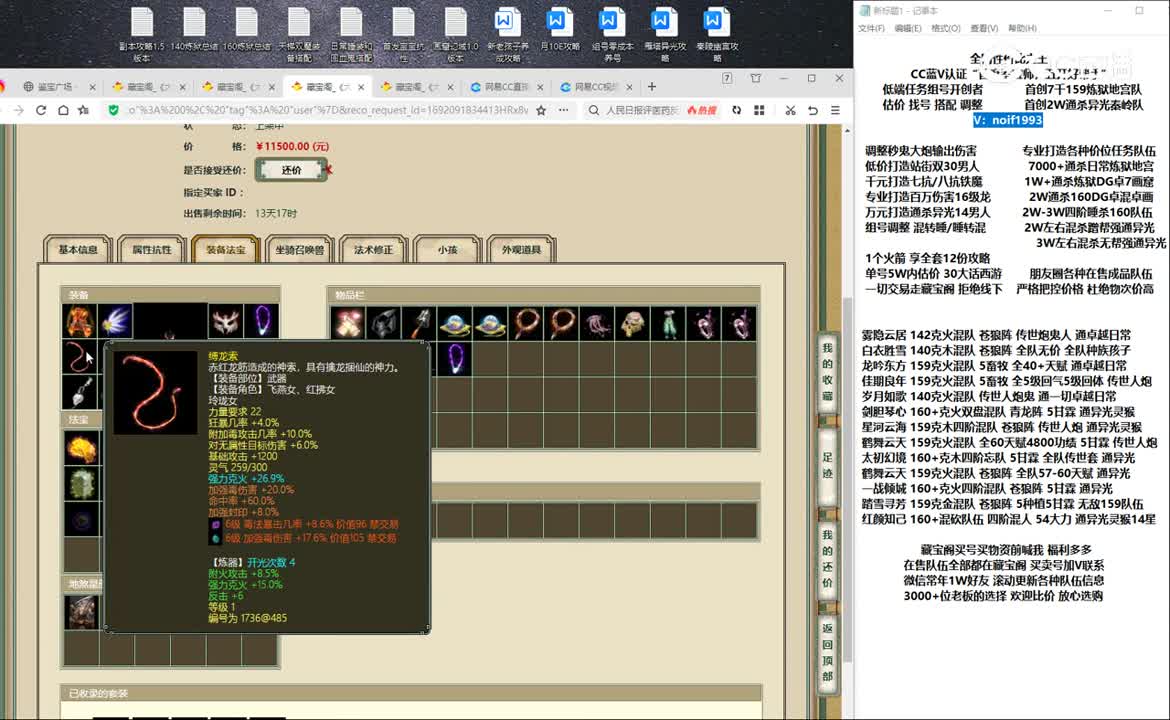
Task: Click the ¥11500.00 price text
Action: click(x=292, y=146)
